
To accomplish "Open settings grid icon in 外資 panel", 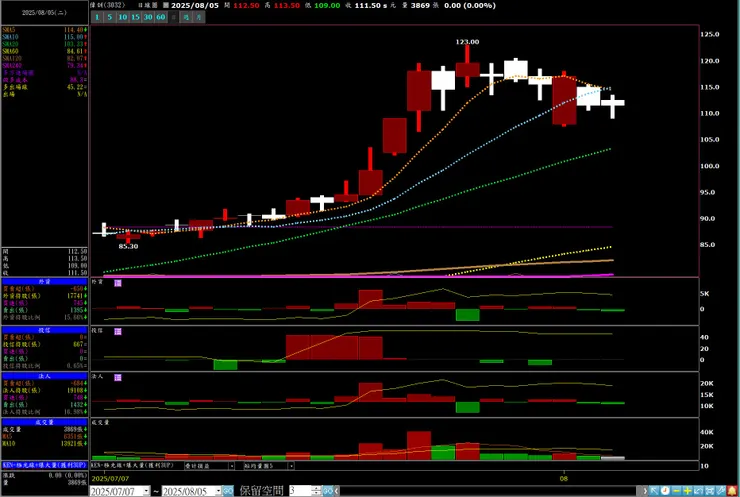I will pos(118,283).
